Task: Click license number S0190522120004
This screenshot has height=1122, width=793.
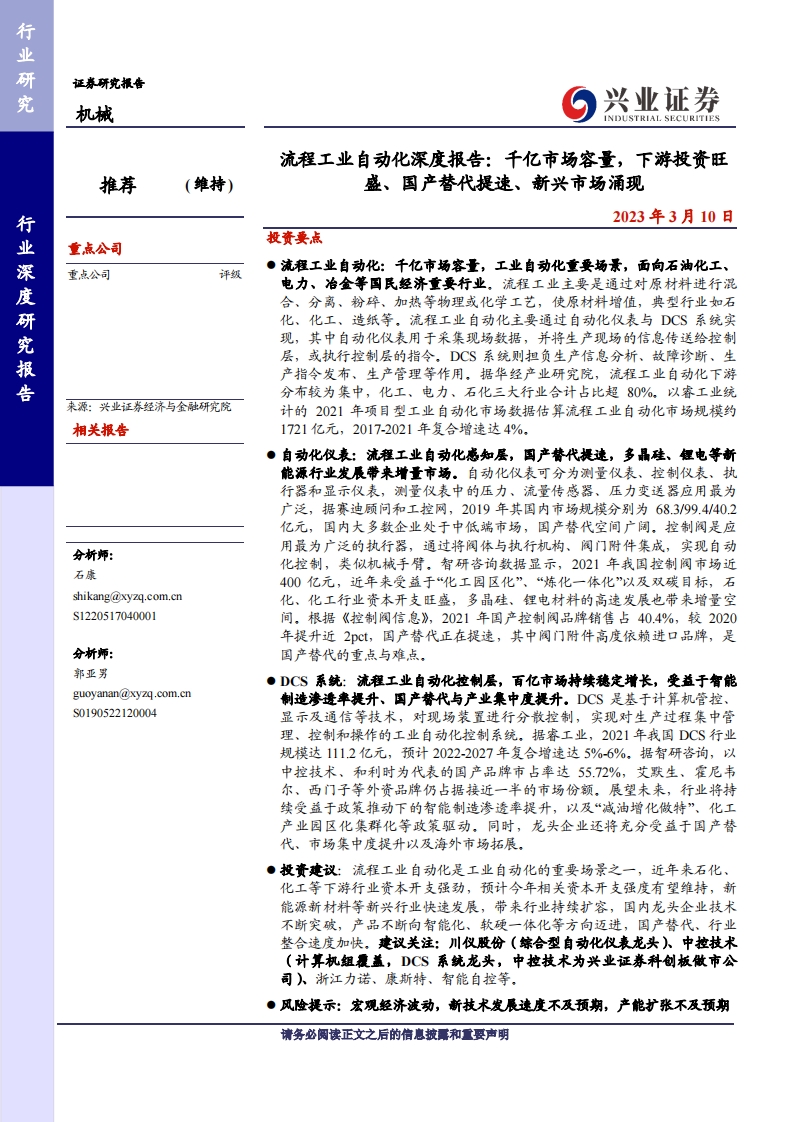Action: tap(115, 712)
